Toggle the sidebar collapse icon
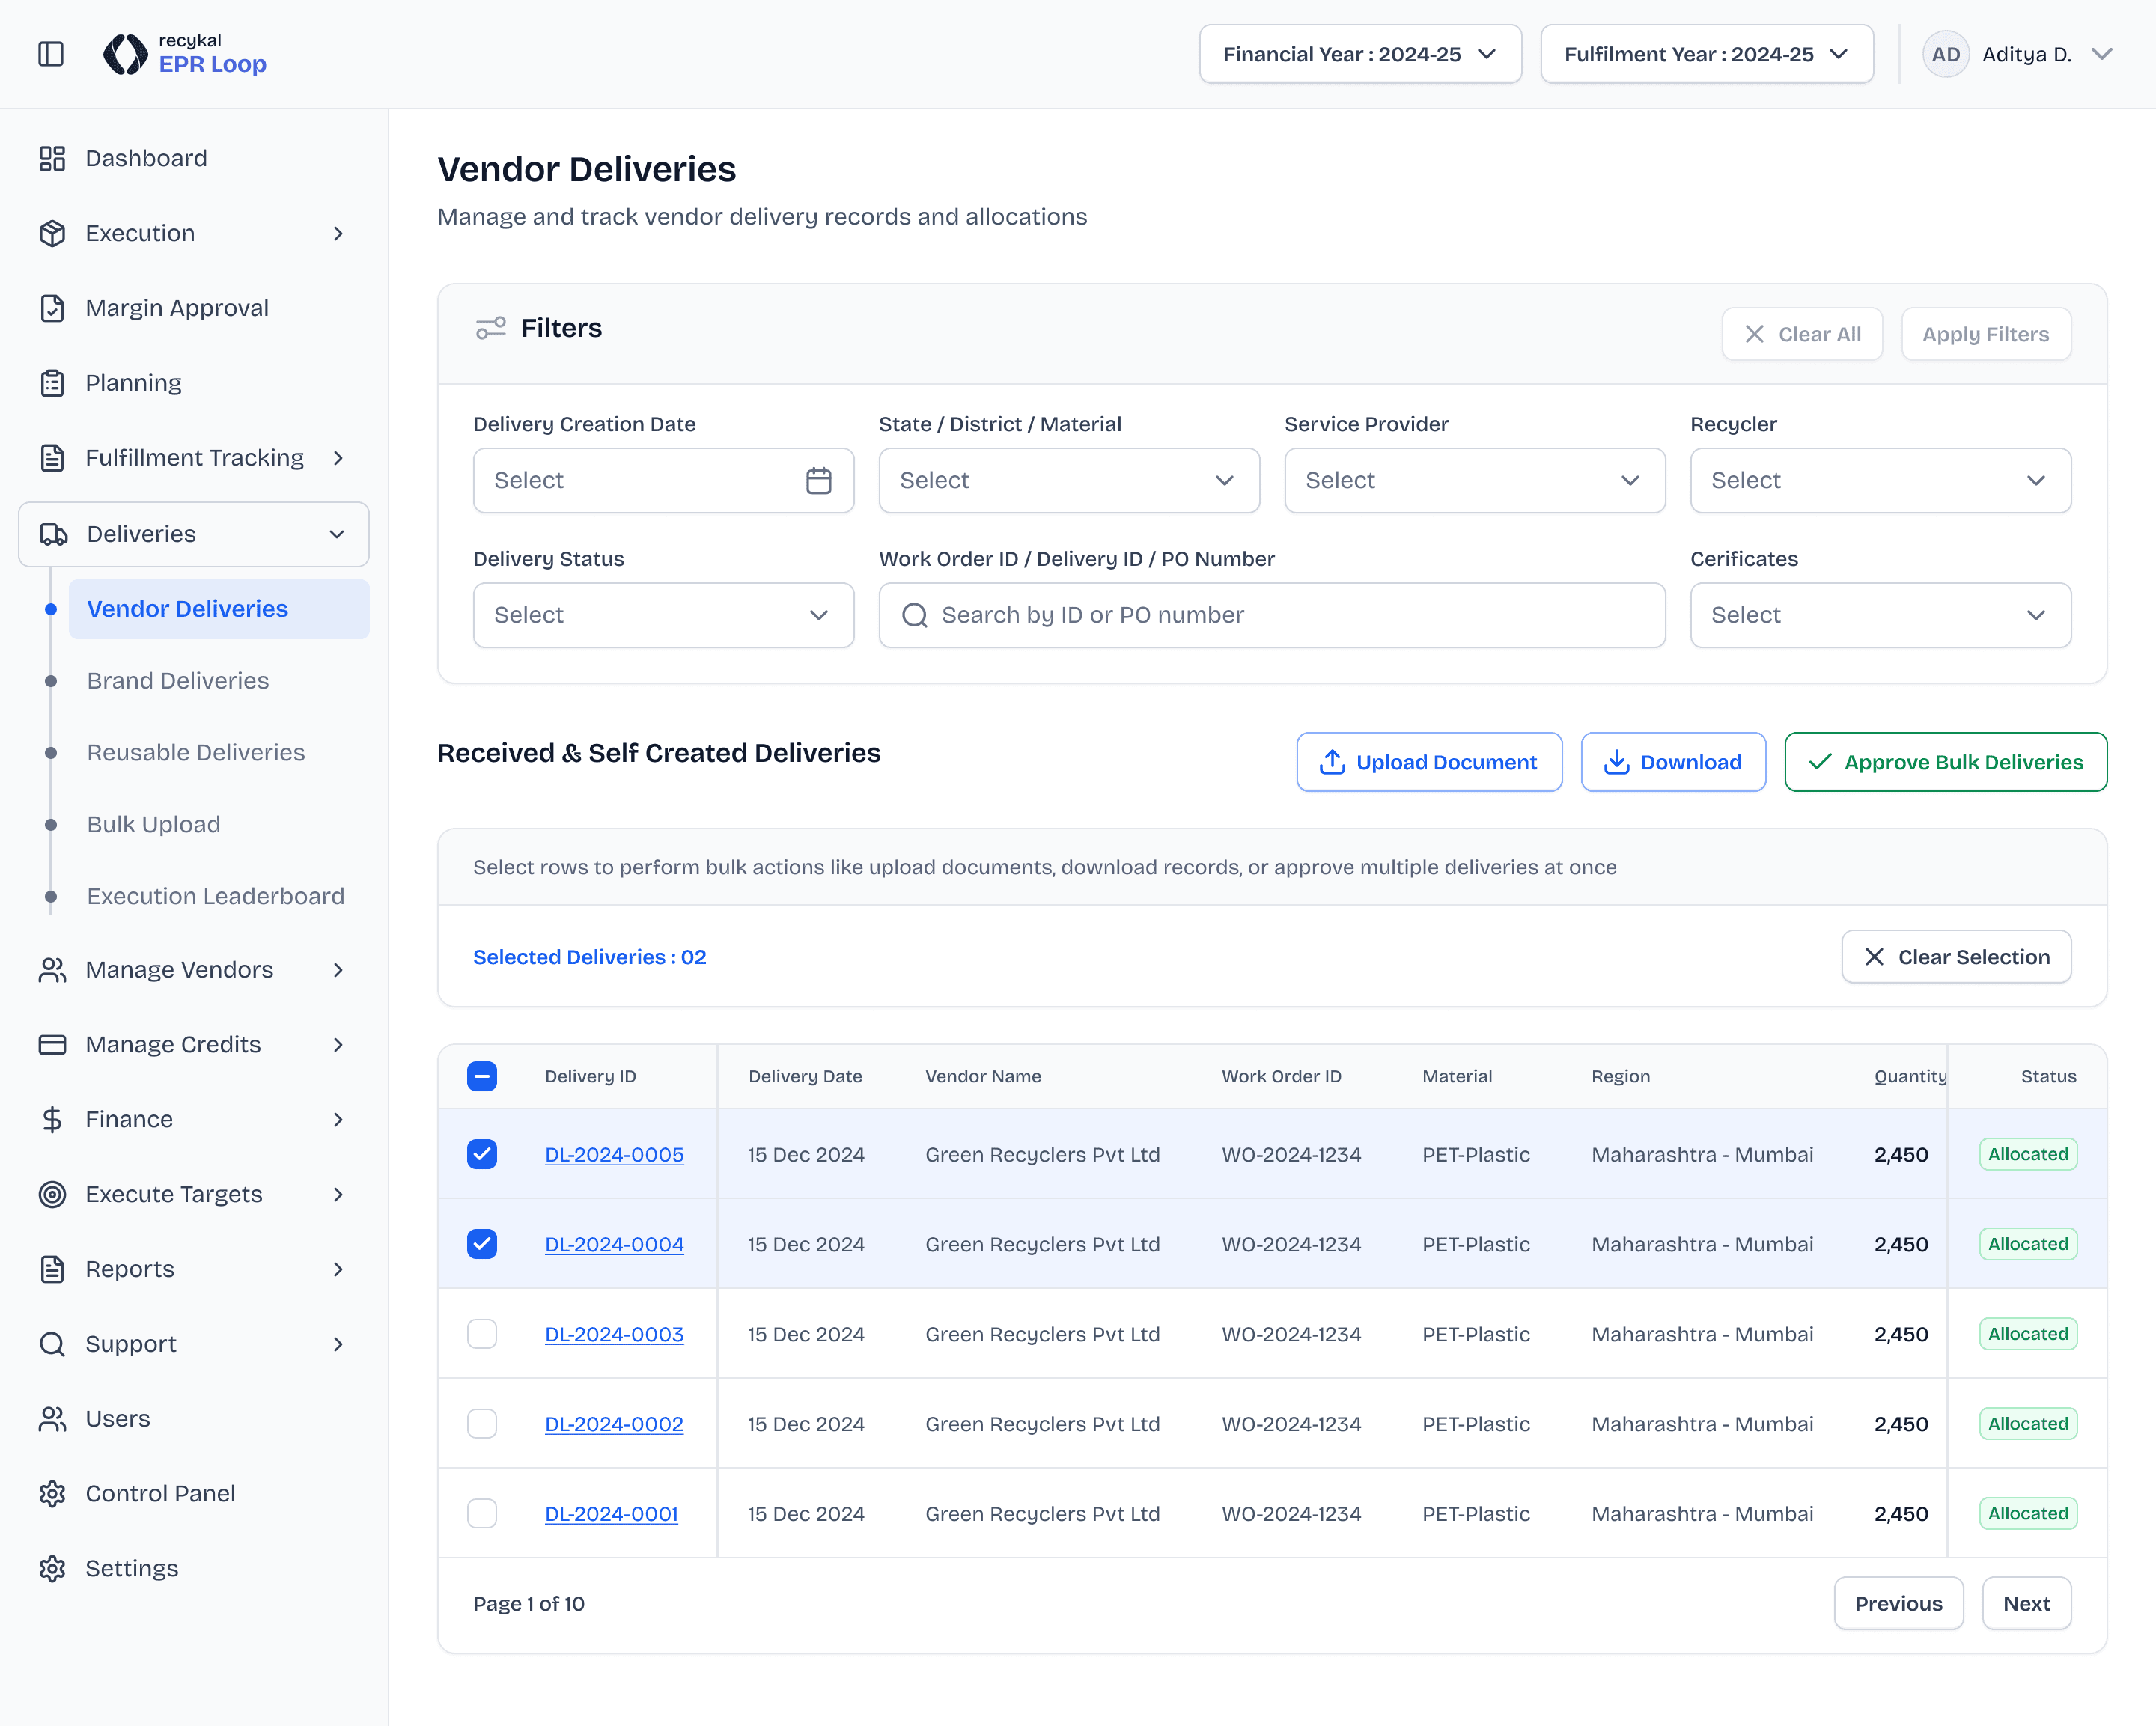 click(x=51, y=54)
